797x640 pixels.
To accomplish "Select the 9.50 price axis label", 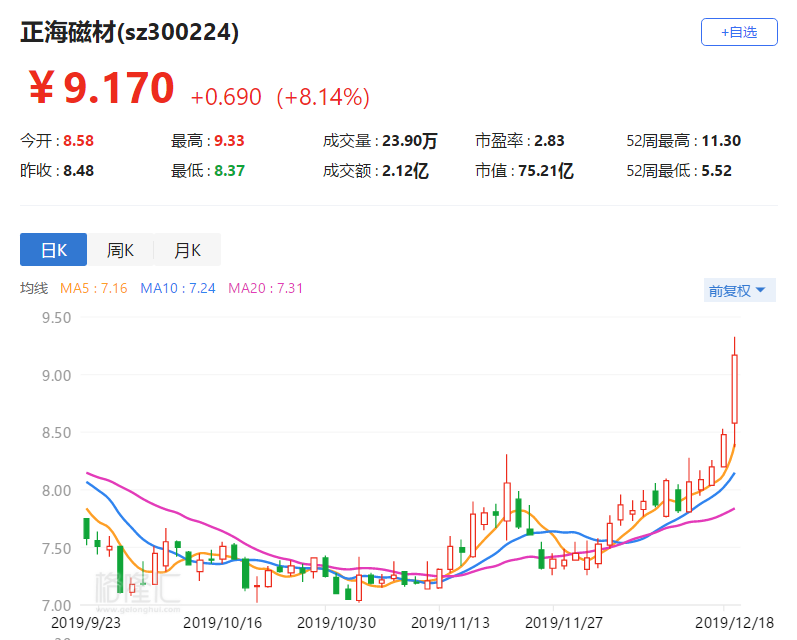I will [56, 318].
